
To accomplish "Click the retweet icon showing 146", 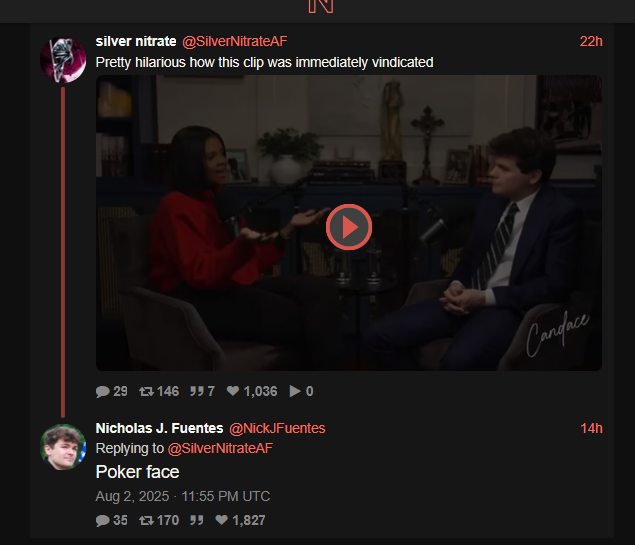I will [x=146, y=392].
